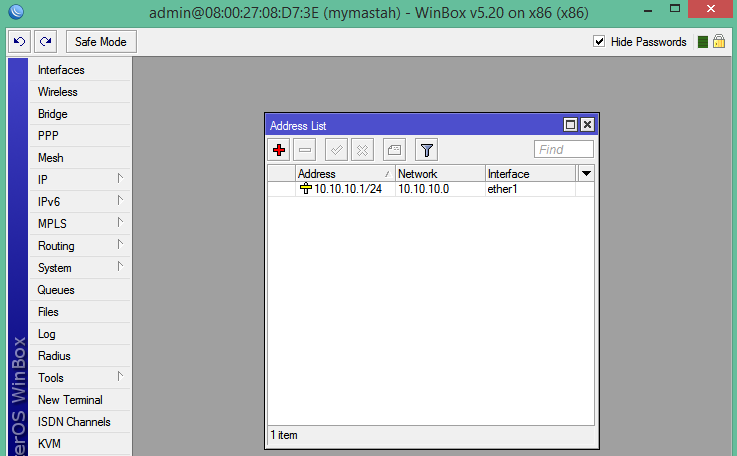Enable Safe Mode
Image resolution: width=737 pixels, height=456 pixels.
[x=101, y=42]
